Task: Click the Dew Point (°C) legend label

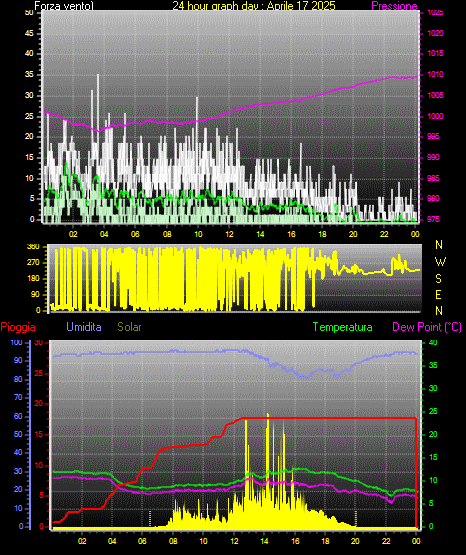Action: point(427,327)
